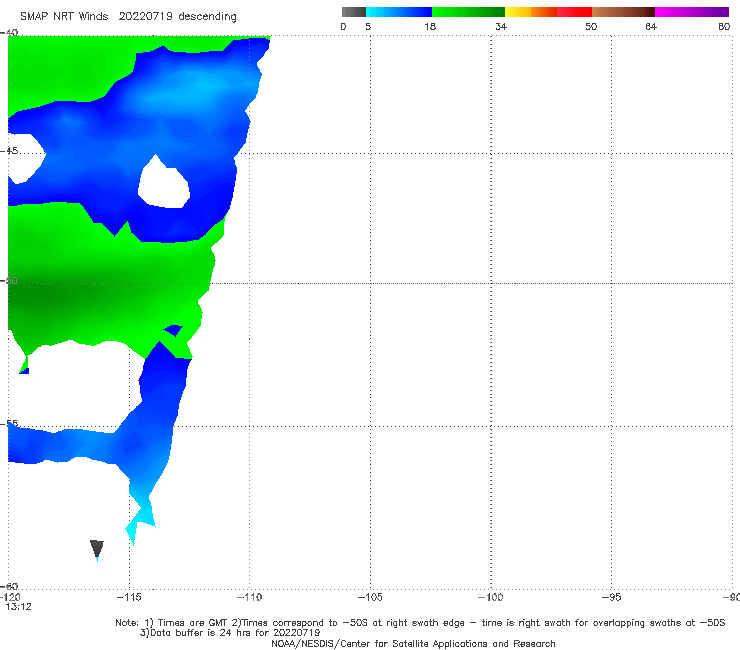Viewport: 740px width, 650px height.
Task: Click the dark gray low-wind triangle marker
Action: (97, 549)
